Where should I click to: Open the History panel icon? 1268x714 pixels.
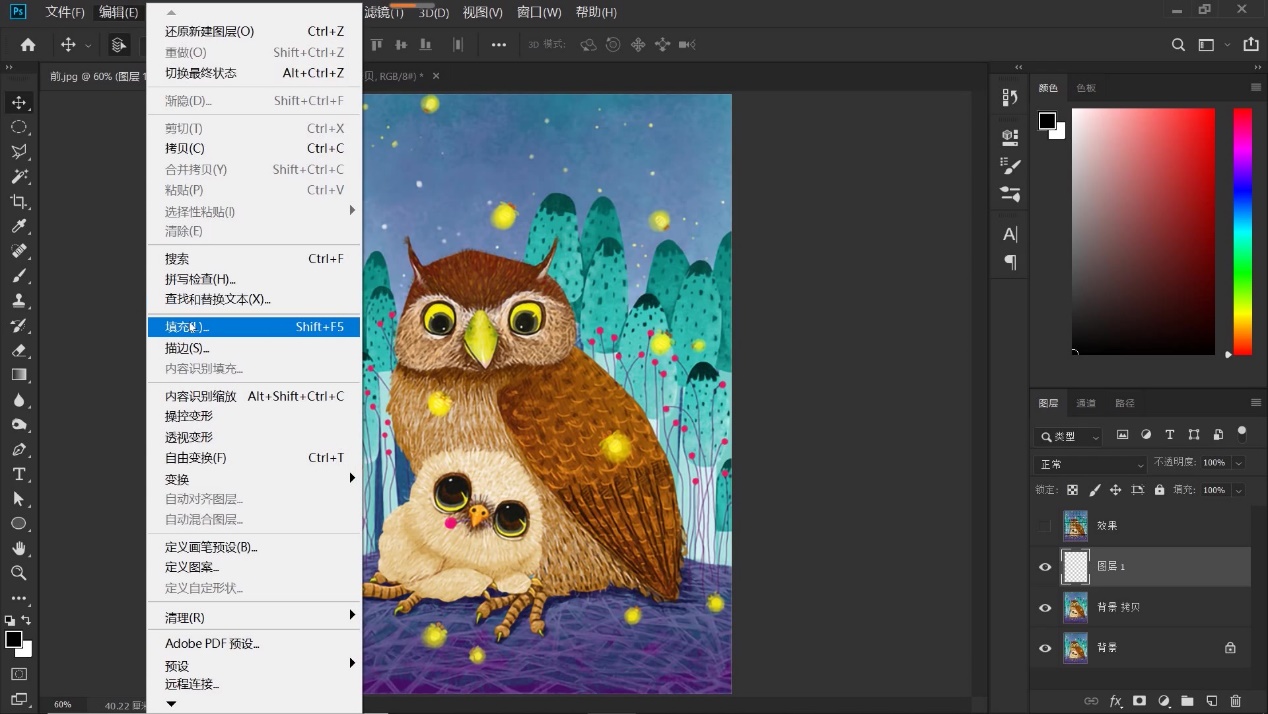pyautogui.click(x=1010, y=97)
